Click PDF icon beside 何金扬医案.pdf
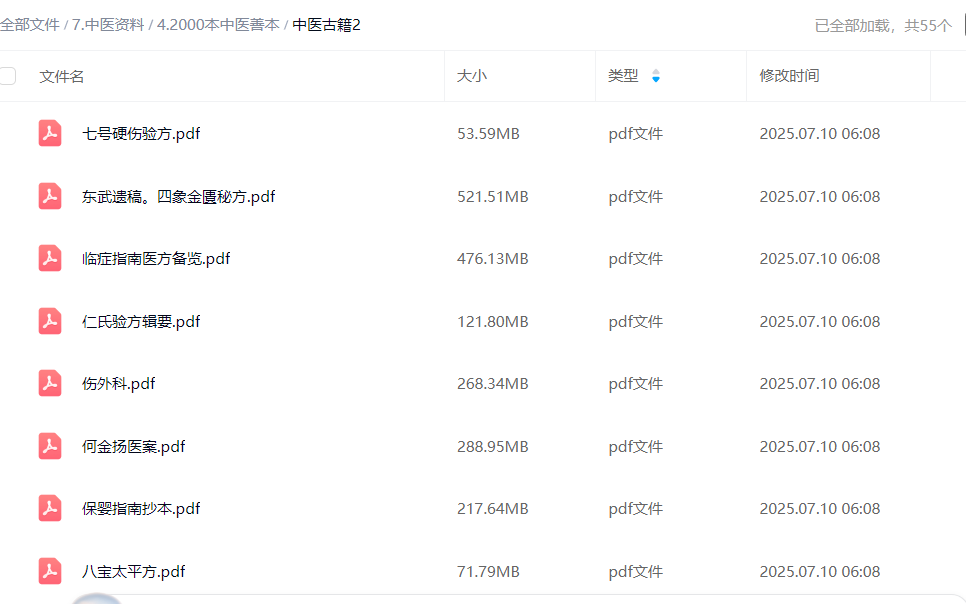The width and height of the screenshot is (966, 604). pos(50,446)
